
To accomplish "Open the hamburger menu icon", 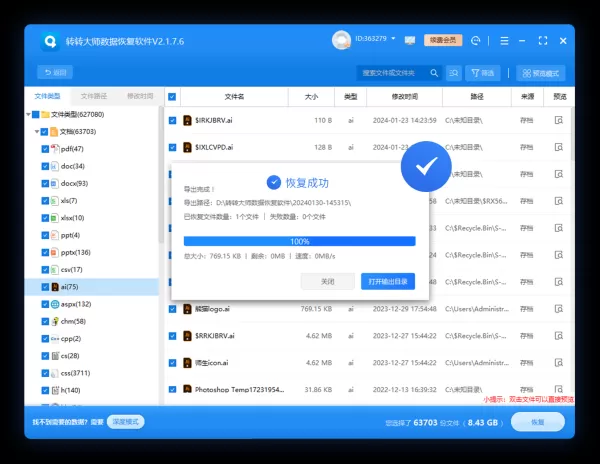I will point(504,41).
